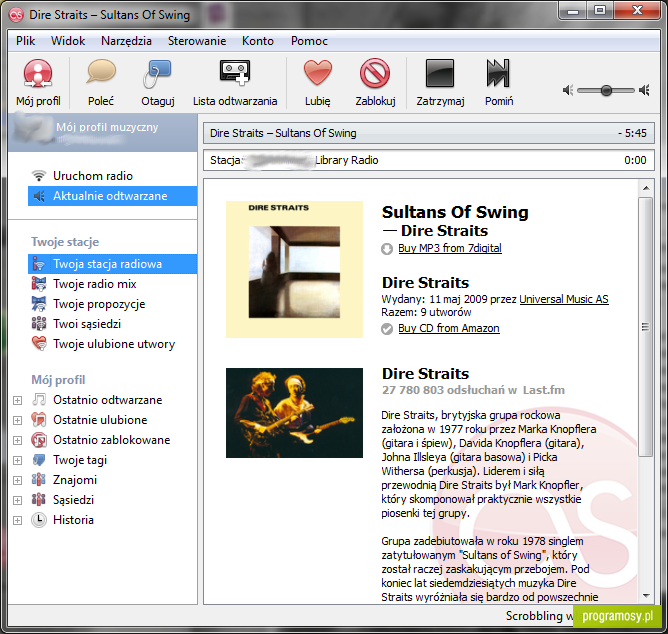Click the Twoje radio mix icon

39,284
